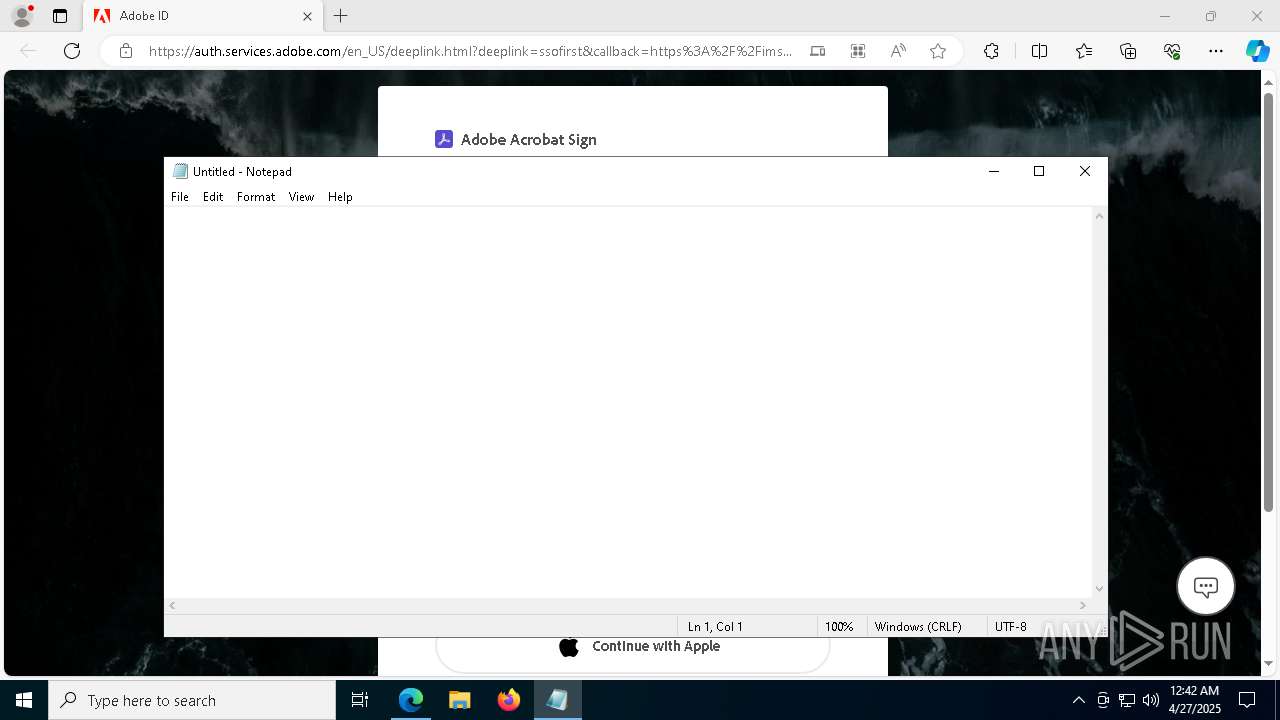Click the Edge address bar URL
Image resolution: width=1280 pixels, height=720 pixels.
(470, 51)
